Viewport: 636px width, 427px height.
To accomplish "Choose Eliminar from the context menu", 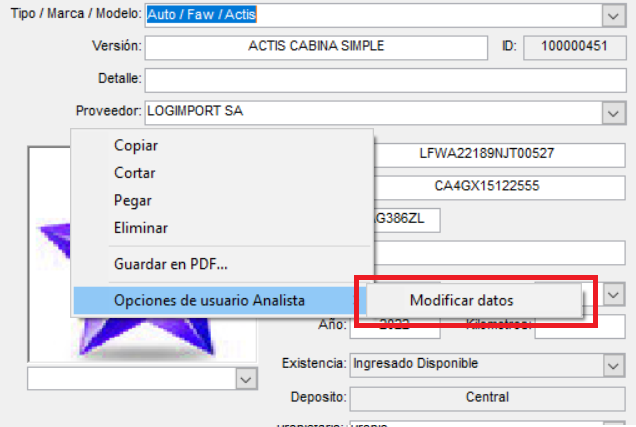I will (141, 228).
